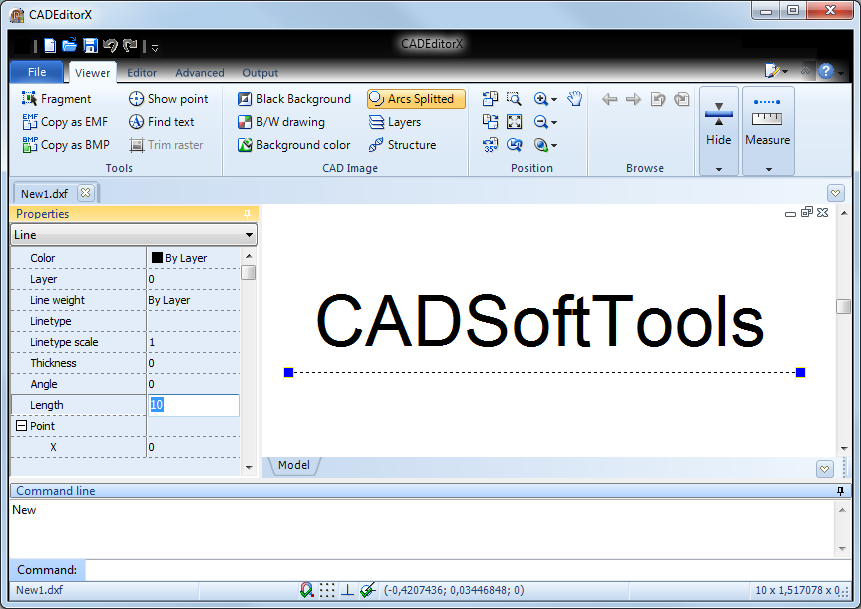The width and height of the screenshot is (861, 609).
Task: Open the Layers dialog
Action: coord(395,122)
